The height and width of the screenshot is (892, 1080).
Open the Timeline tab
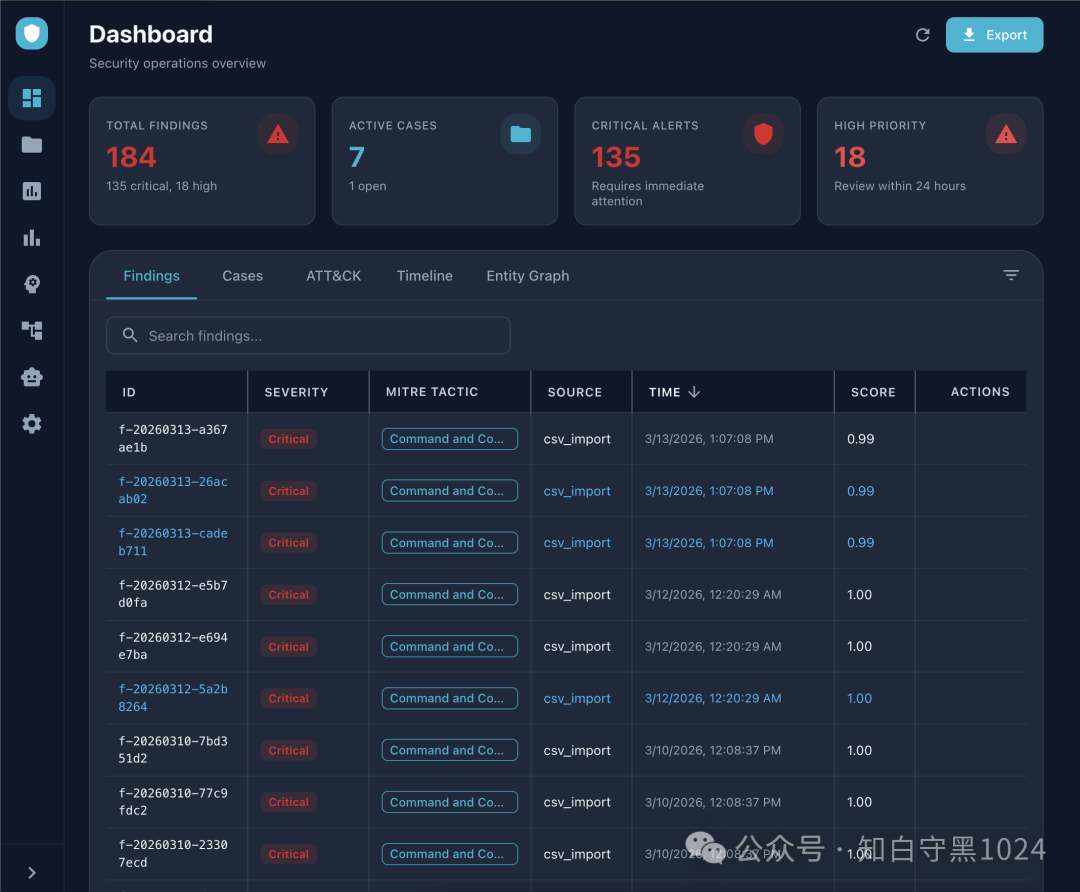[x=424, y=276]
